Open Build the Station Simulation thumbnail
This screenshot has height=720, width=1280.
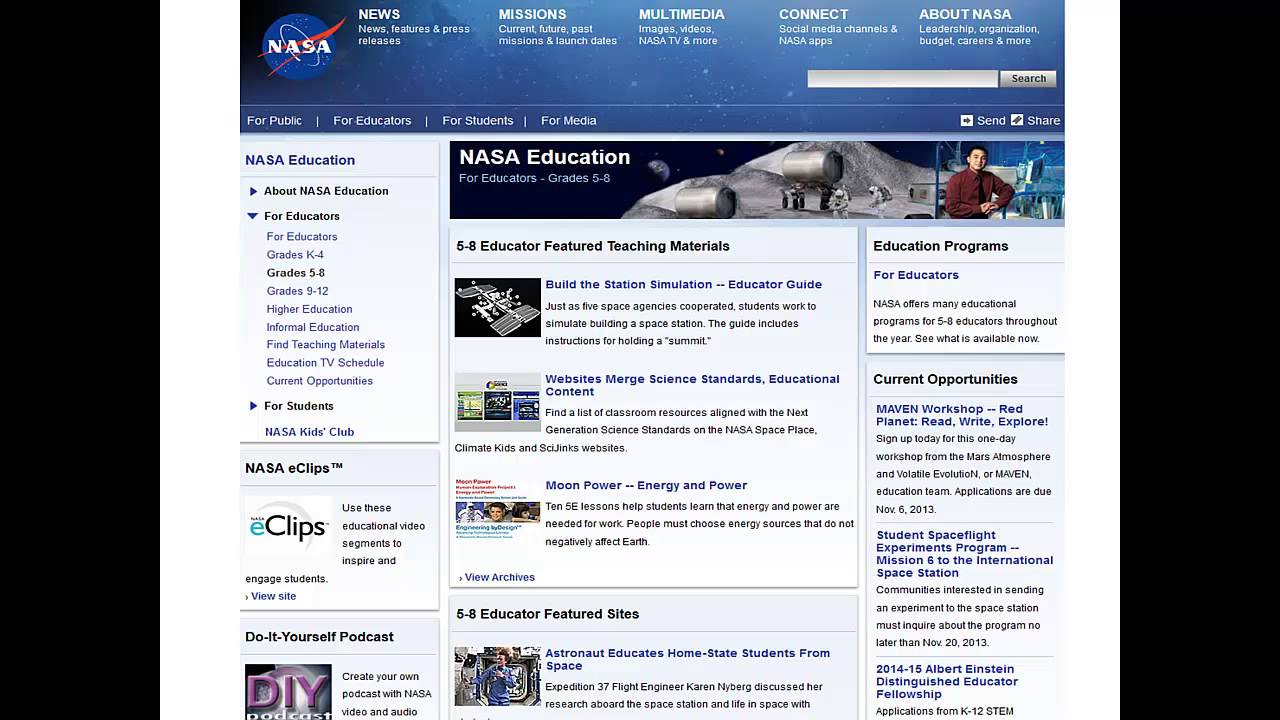click(497, 307)
